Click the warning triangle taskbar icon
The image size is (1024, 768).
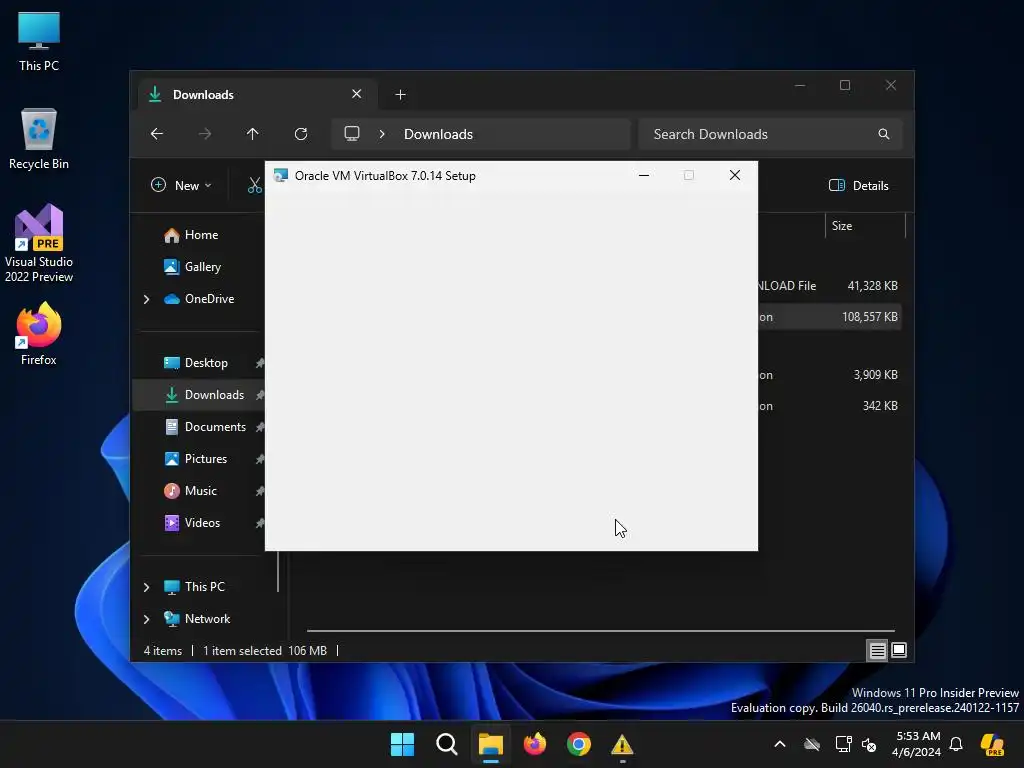(622, 744)
